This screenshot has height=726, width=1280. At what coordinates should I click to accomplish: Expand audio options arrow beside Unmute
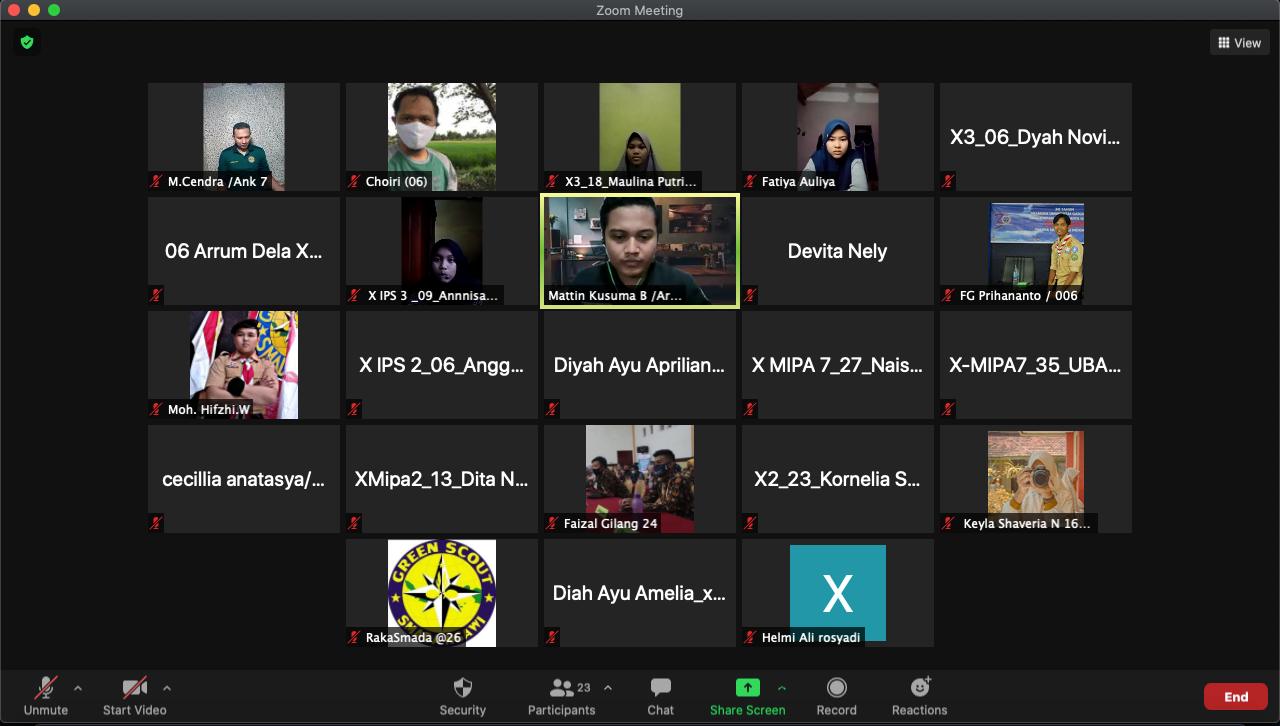[x=78, y=688]
